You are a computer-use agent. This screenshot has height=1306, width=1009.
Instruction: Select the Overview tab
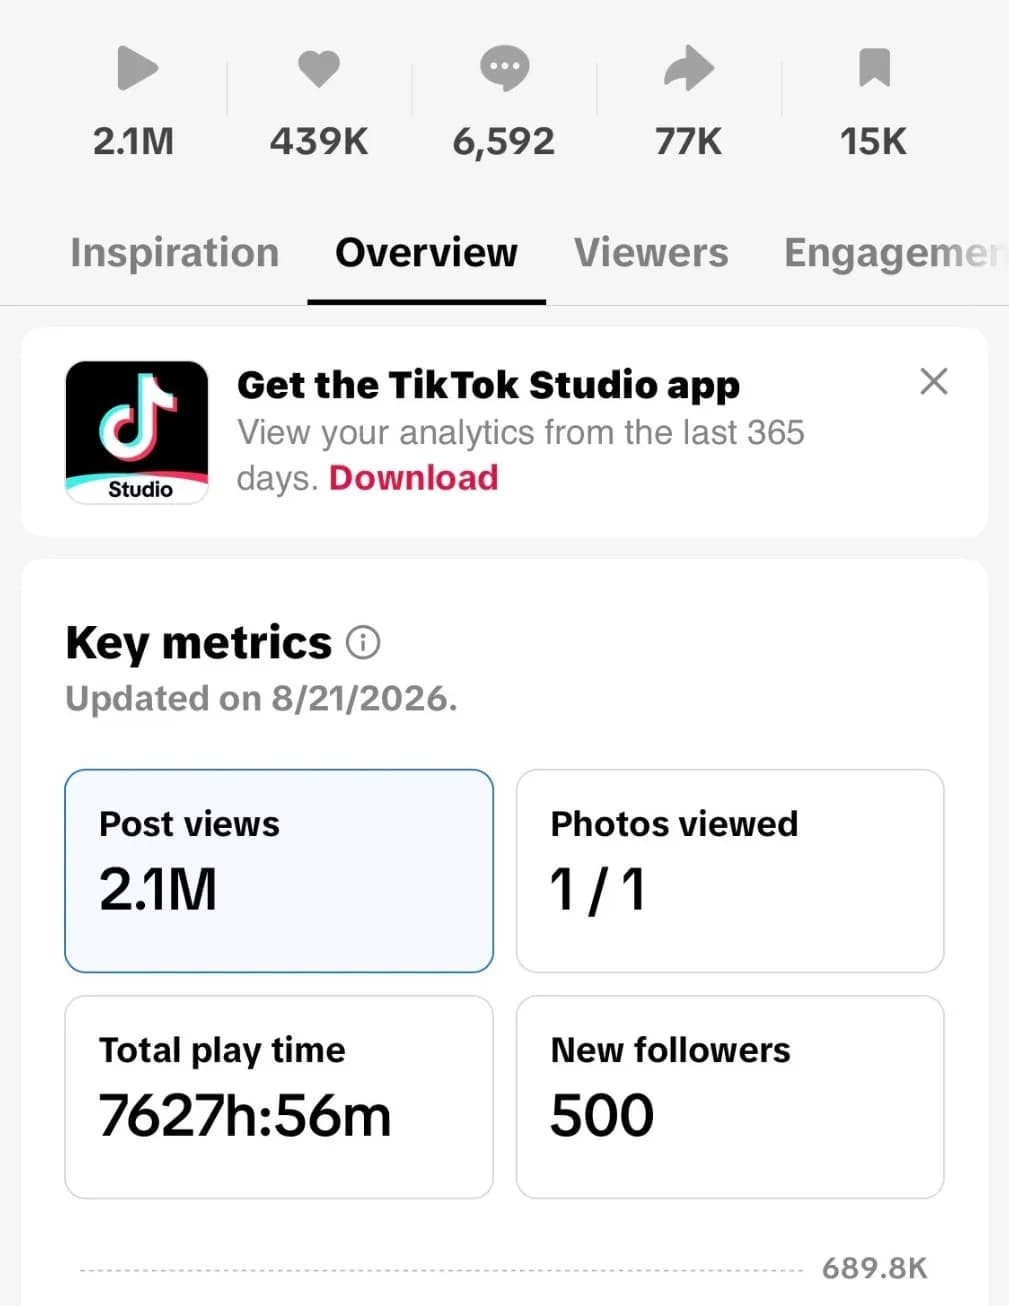pyautogui.click(x=426, y=253)
